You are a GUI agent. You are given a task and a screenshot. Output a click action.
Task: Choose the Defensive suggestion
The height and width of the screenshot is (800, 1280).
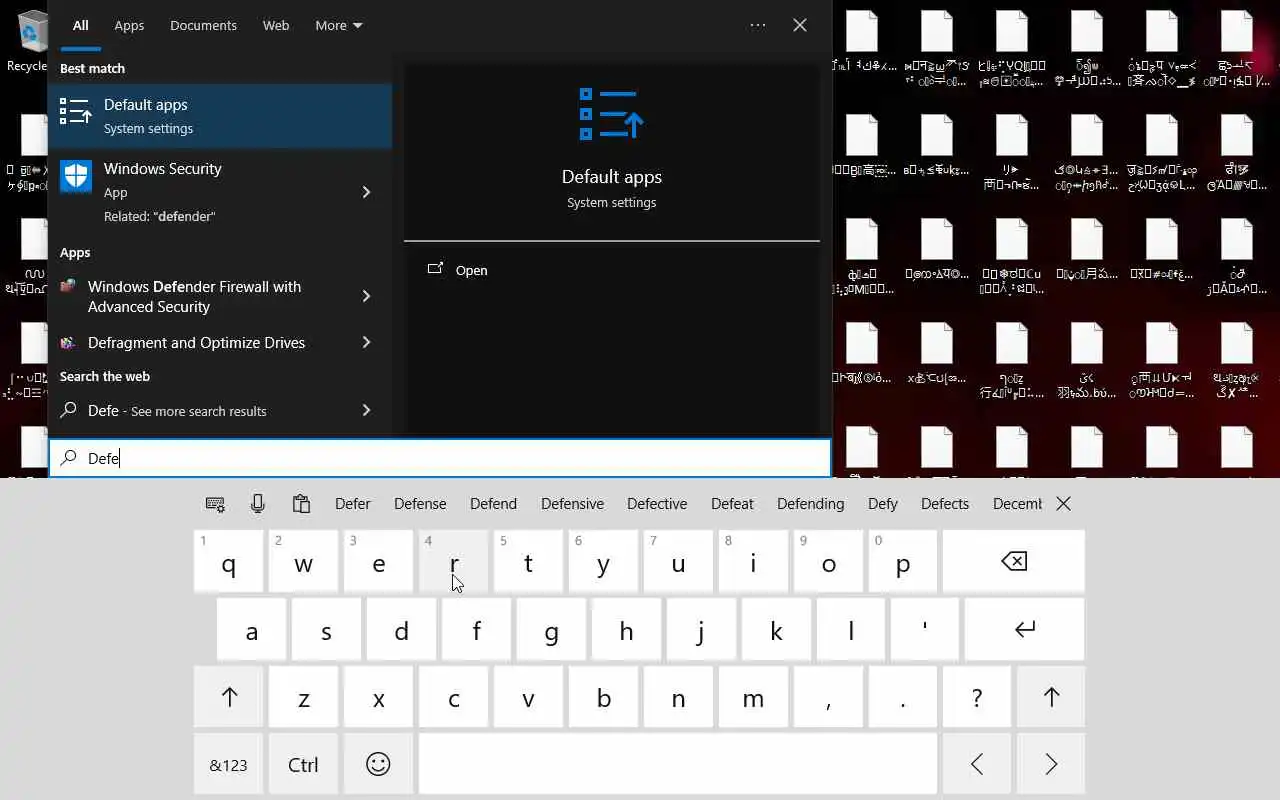[572, 504]
